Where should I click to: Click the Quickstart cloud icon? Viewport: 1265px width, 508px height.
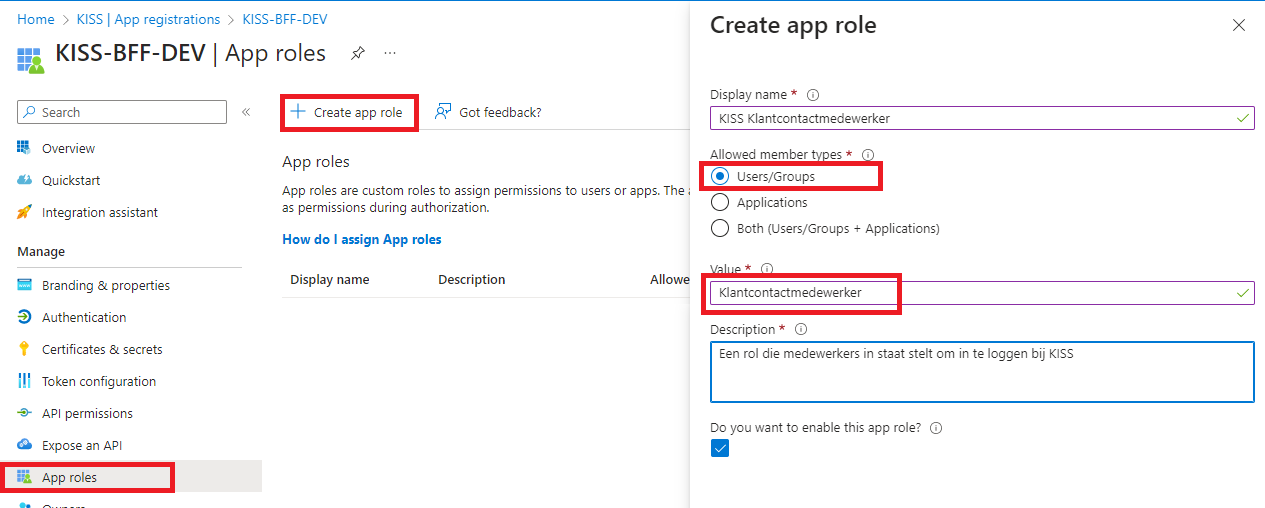(x=25, y=180)
